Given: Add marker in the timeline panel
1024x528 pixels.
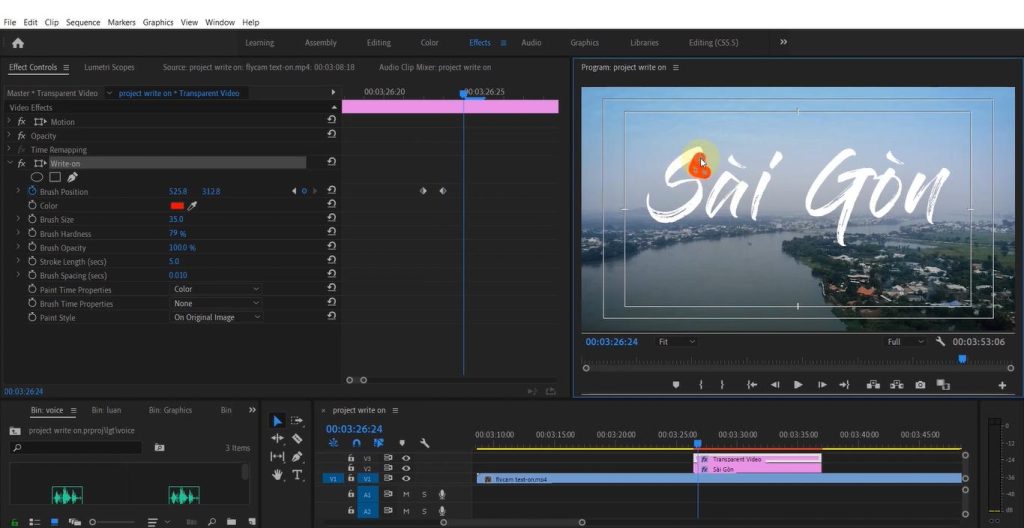Looking at the screenshot, I should tap(402, 443).
